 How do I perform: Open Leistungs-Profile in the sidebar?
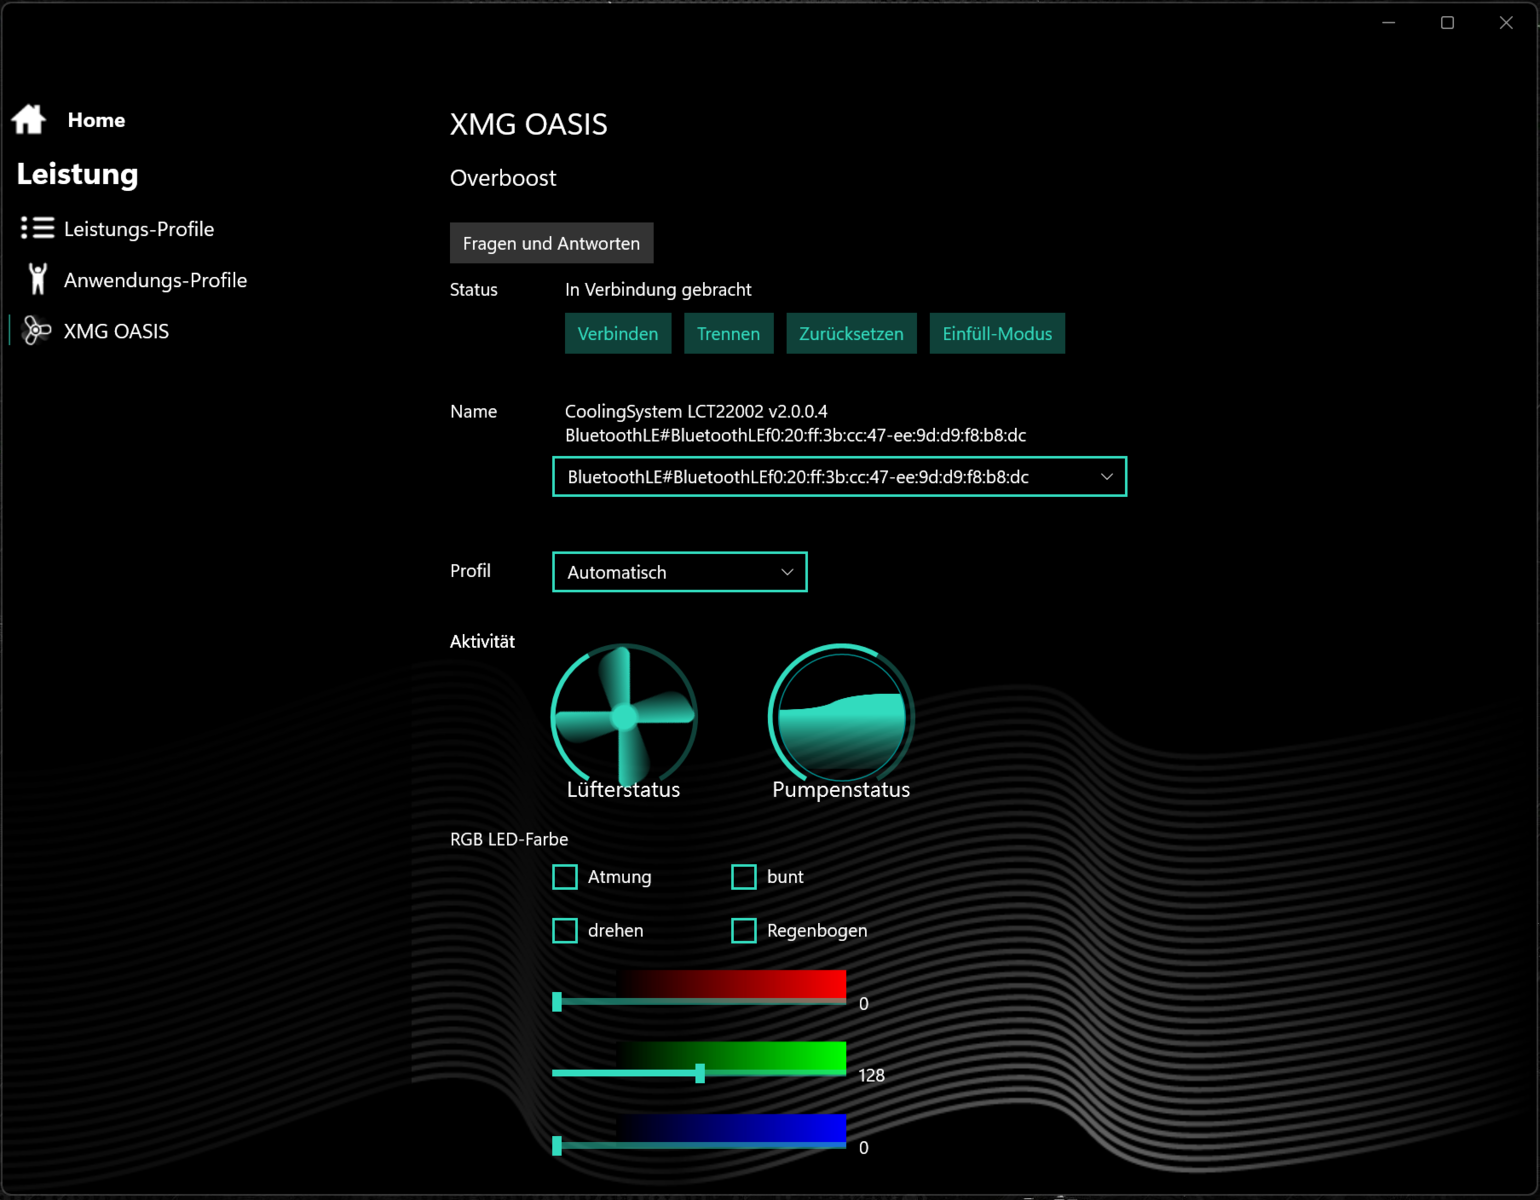click(139, 229)
